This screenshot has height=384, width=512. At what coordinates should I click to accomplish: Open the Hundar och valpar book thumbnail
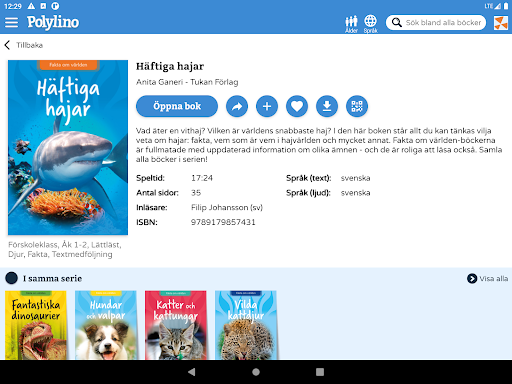point(106,325)
